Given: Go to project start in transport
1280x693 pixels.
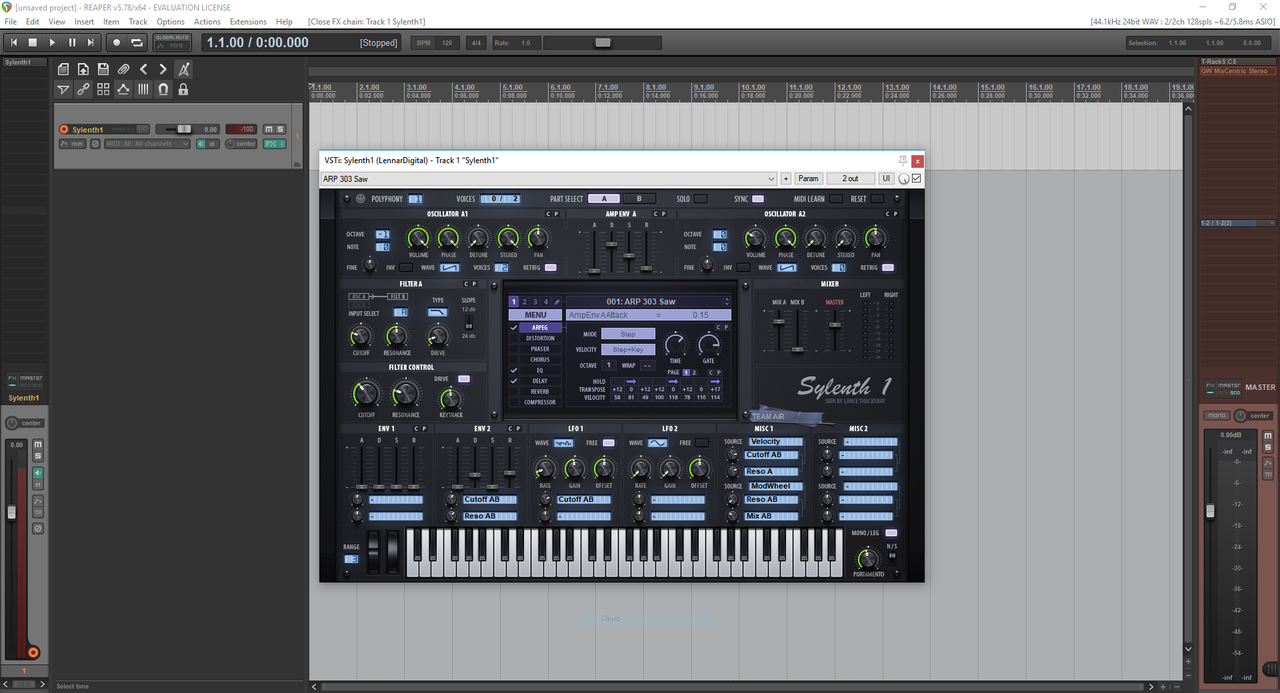Looking at the screenshot, I should pos(14,42).
